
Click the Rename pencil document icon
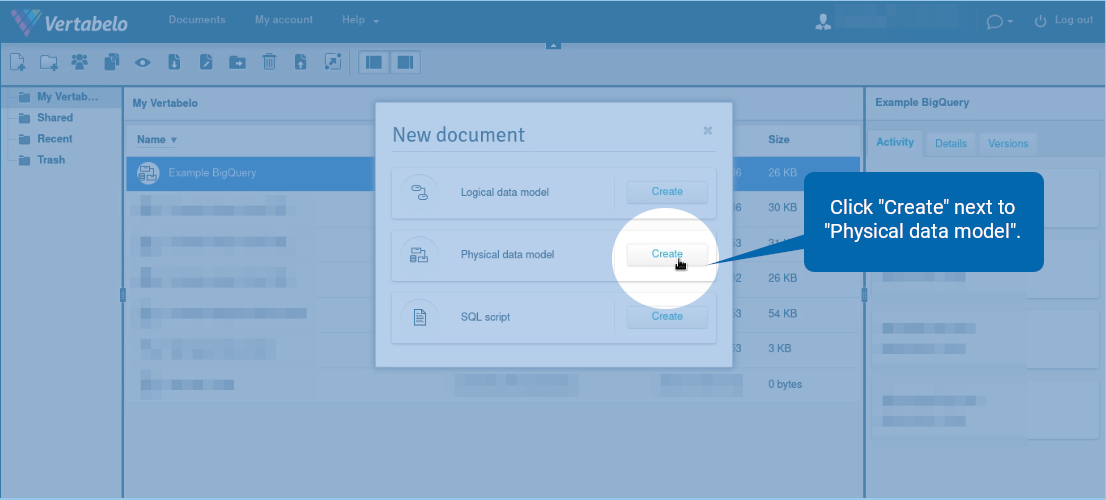point(206,62)
